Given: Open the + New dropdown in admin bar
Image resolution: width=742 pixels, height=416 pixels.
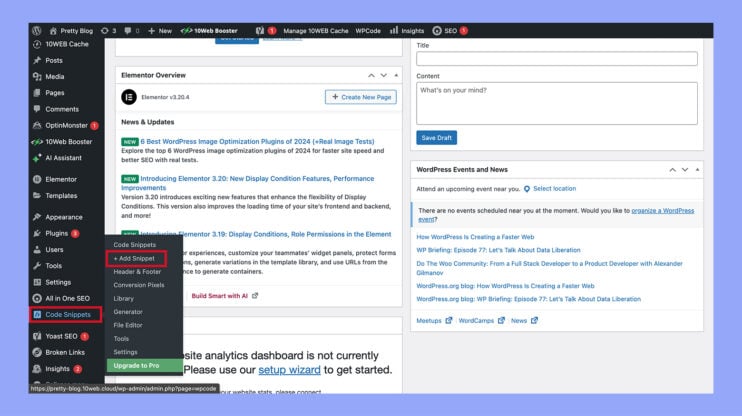Looking at the screenshot, I should click(x=159, y=30).
